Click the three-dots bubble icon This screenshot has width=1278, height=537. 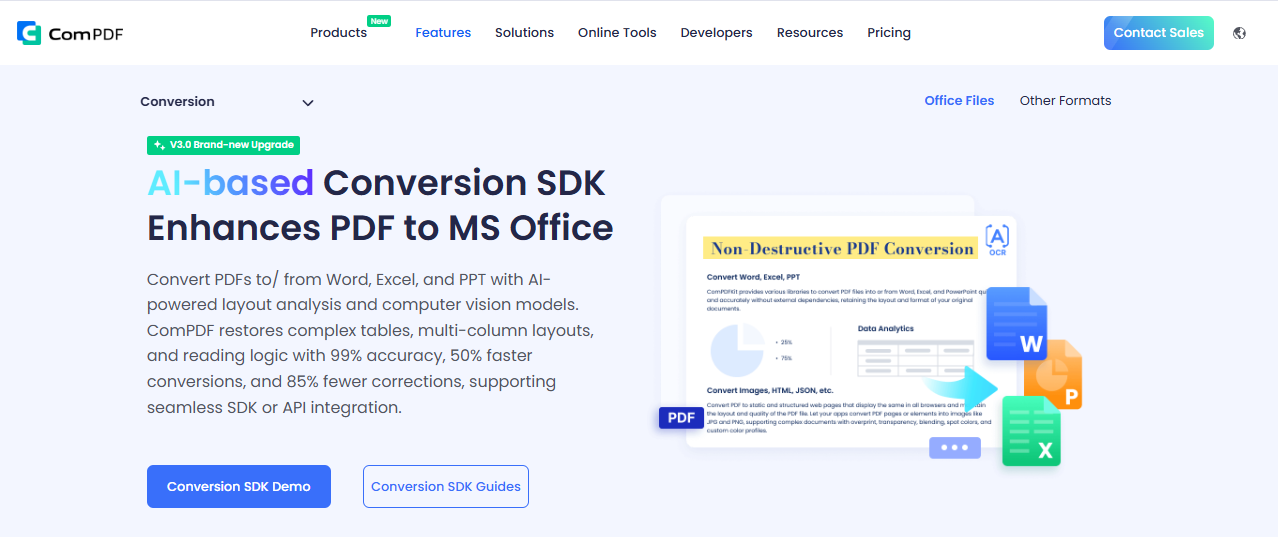[x=955, y=448]
